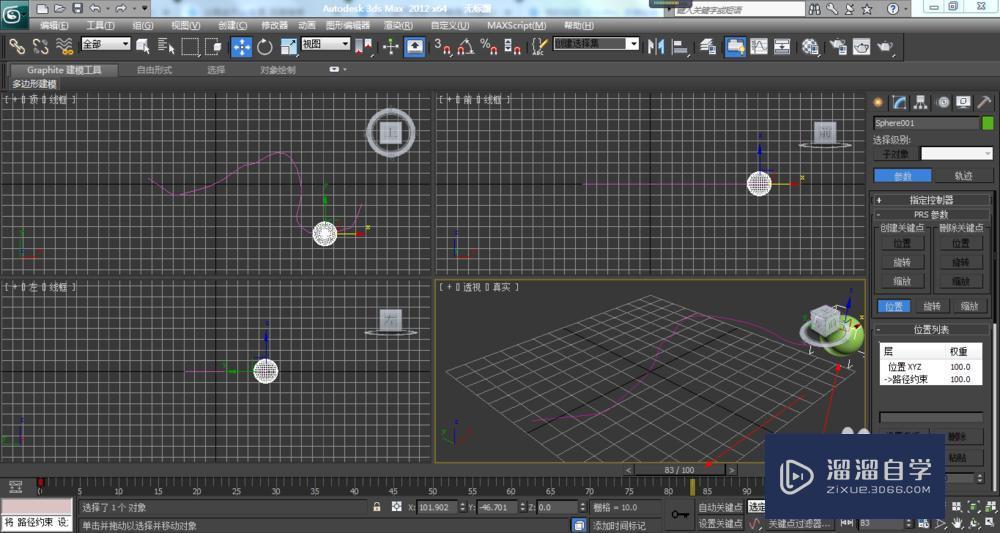Click the Align tool icon

pos(680,47)
